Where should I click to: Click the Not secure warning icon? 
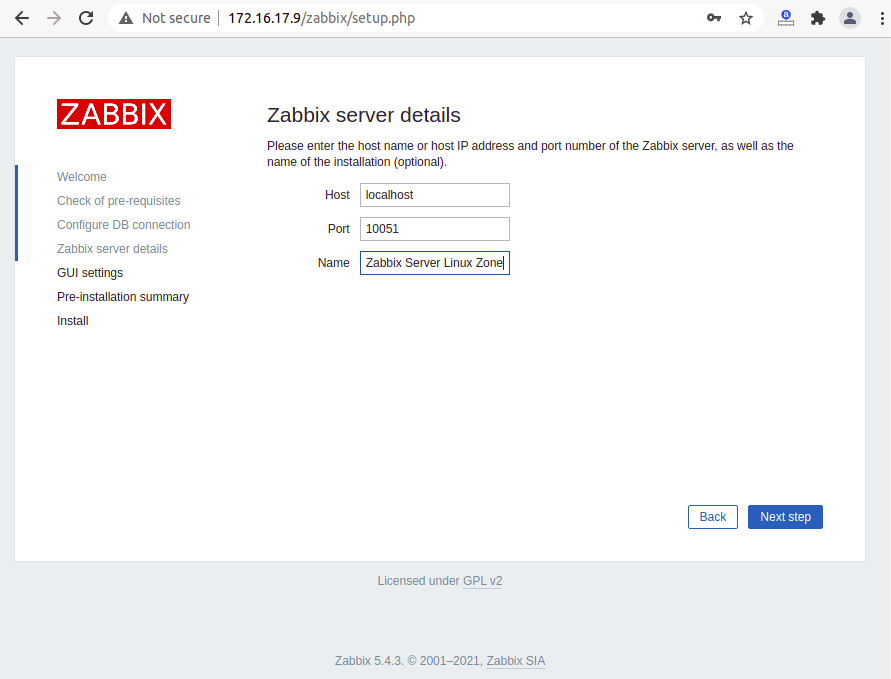pyautogui.click(x=126, y=18)
